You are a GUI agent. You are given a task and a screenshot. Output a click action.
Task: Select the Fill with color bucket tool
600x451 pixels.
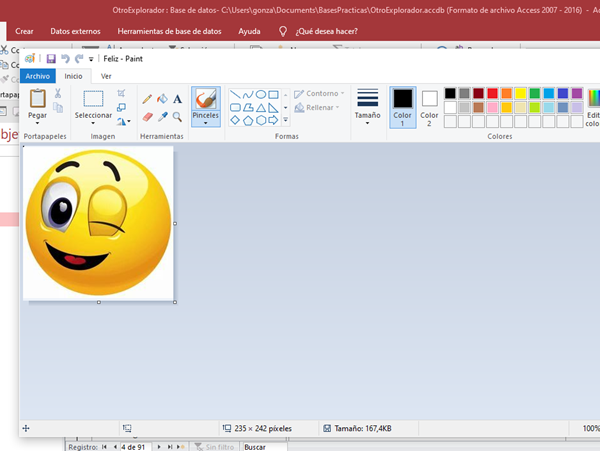tap(162, 99)
